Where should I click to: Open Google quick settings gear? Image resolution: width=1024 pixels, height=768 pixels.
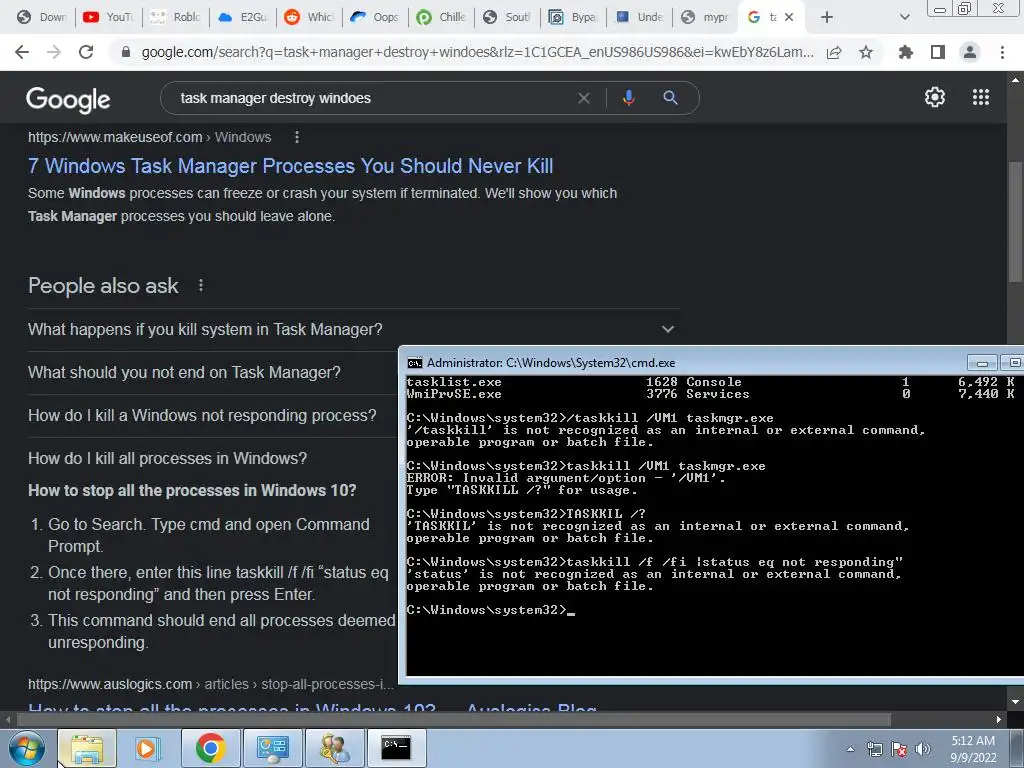[x=935, y=97]
